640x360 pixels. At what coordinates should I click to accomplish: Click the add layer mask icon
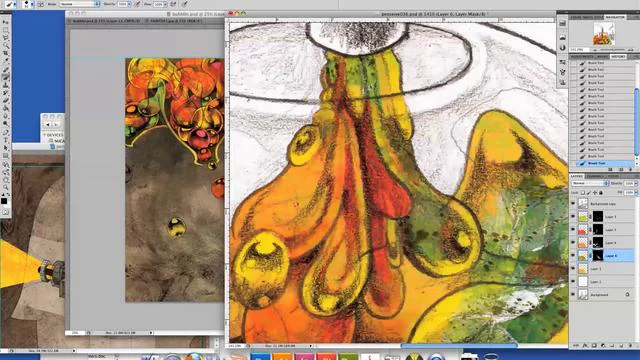(594, 345)
